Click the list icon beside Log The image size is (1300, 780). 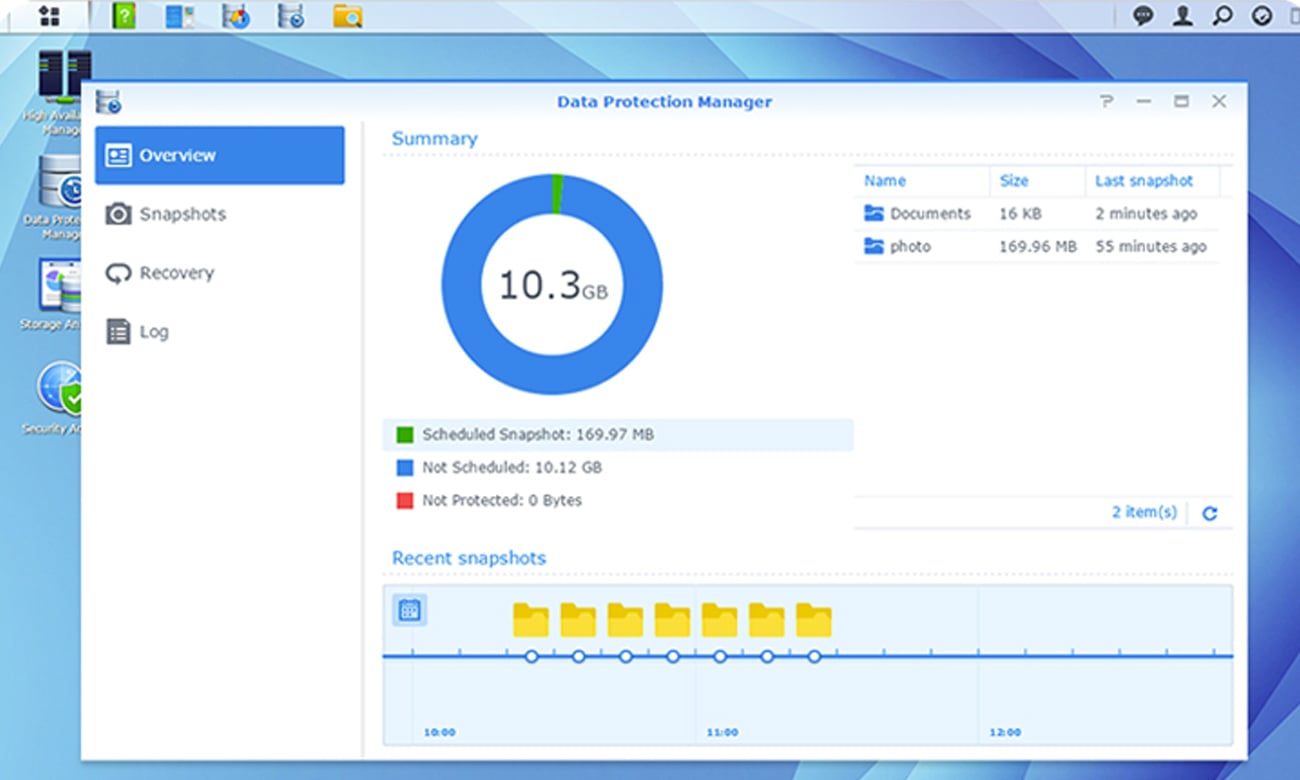coord(119,332)
